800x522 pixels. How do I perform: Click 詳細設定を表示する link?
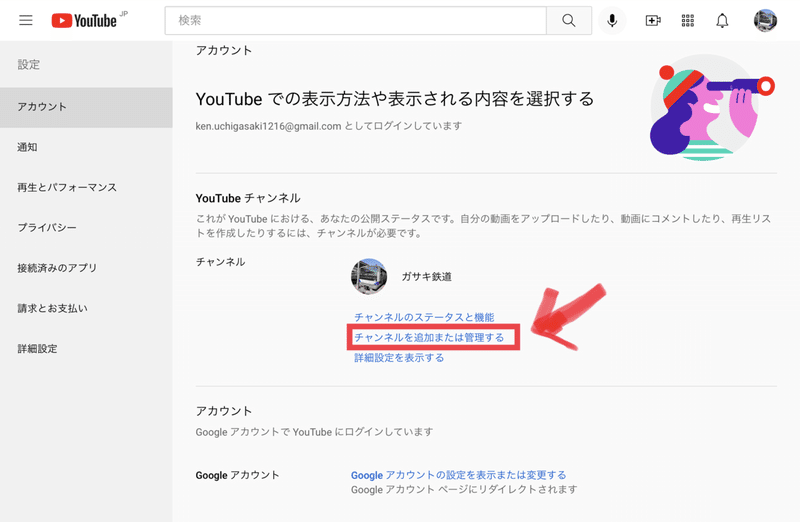pos(399,358)
